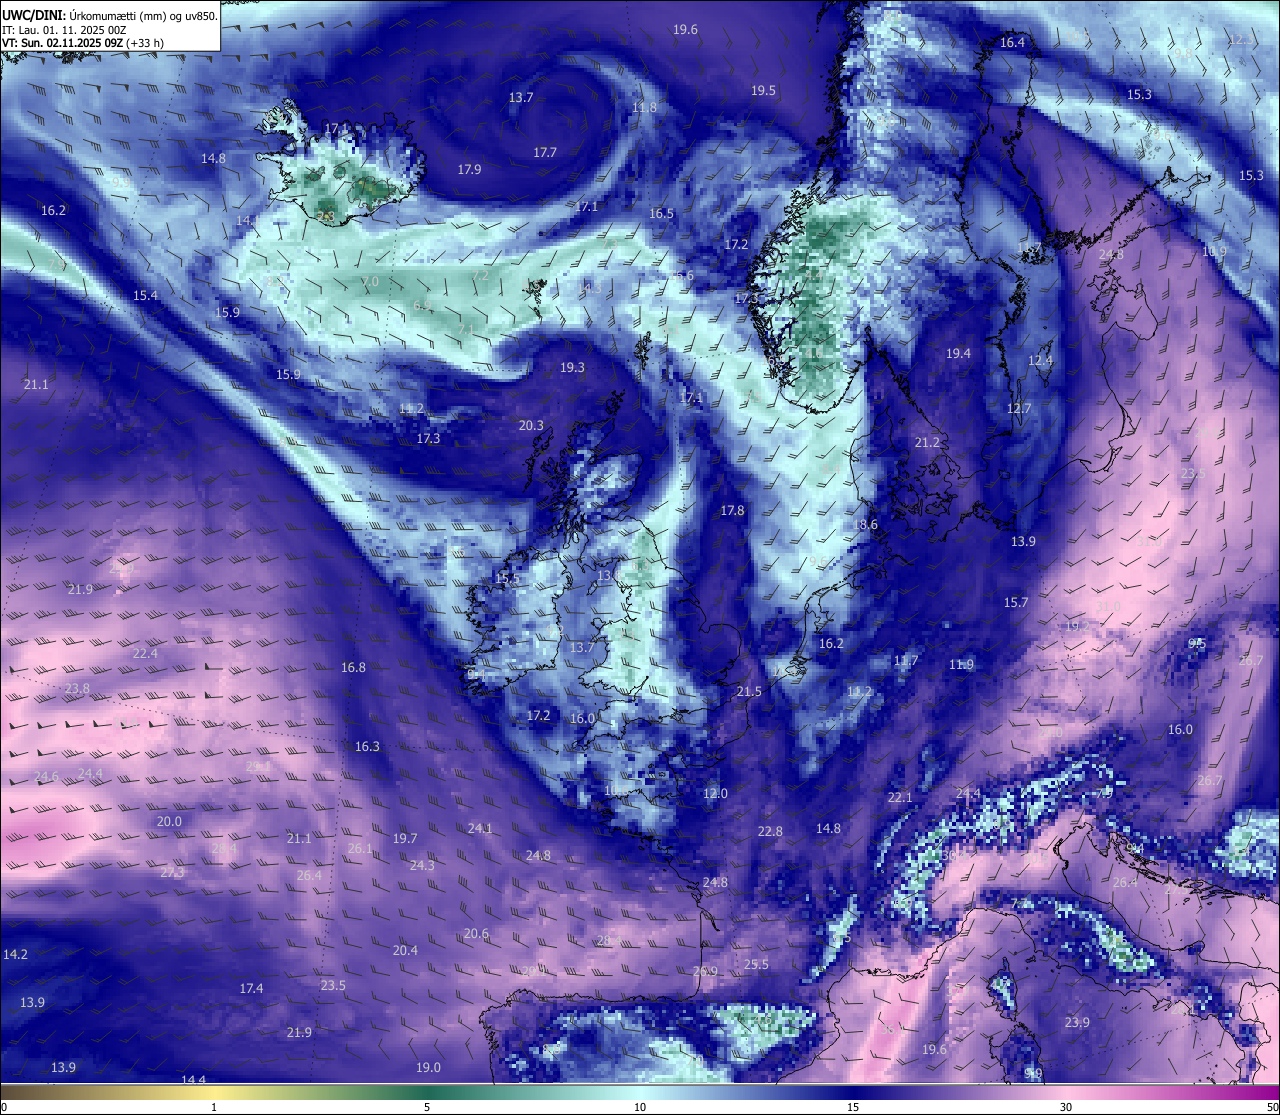This screenshot has height=1115, width=1280.
Task: Click the 17.8 value over the North Sea
Action: (x=732, y=510)
